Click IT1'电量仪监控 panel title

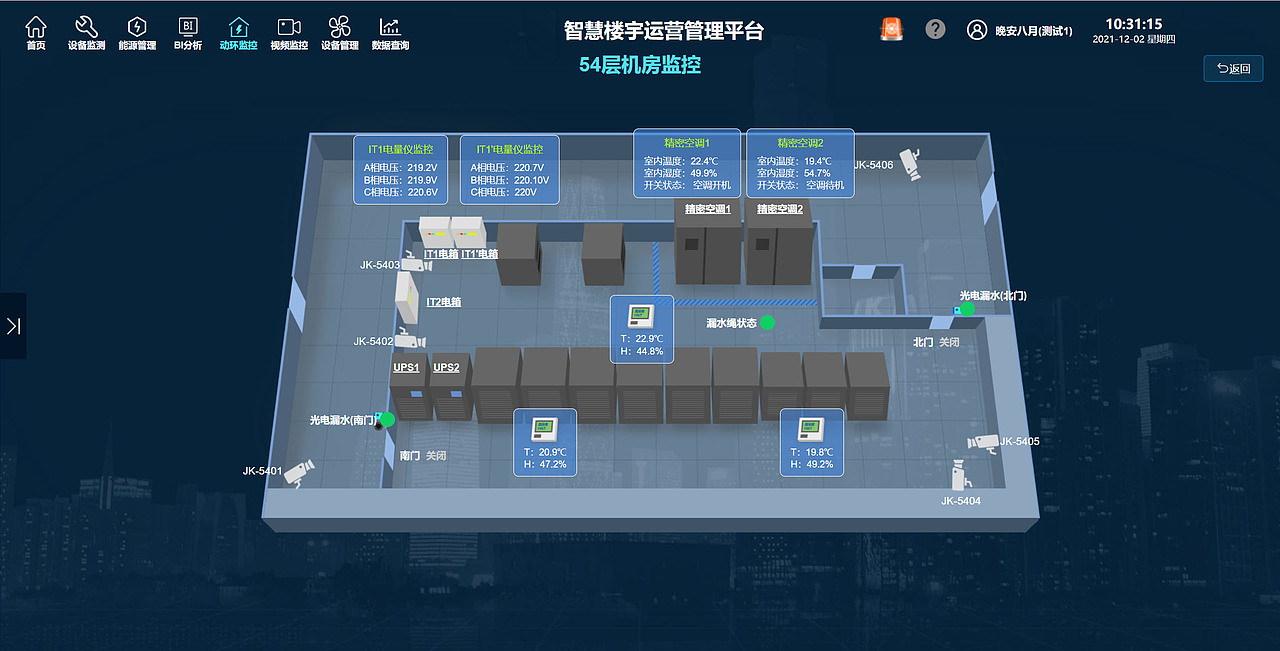pyautogui.click(x=510, y=149)
